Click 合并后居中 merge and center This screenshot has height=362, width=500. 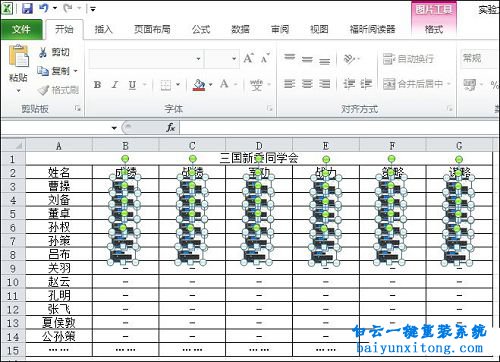tap(413, 84)
